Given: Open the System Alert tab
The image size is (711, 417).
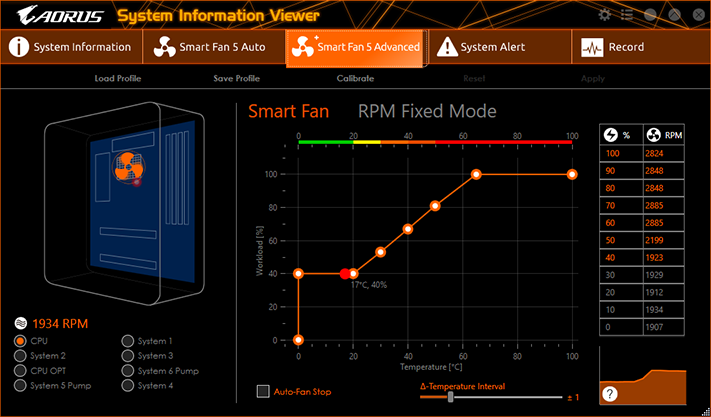Looking at the screenshot, I should (500, 47).
